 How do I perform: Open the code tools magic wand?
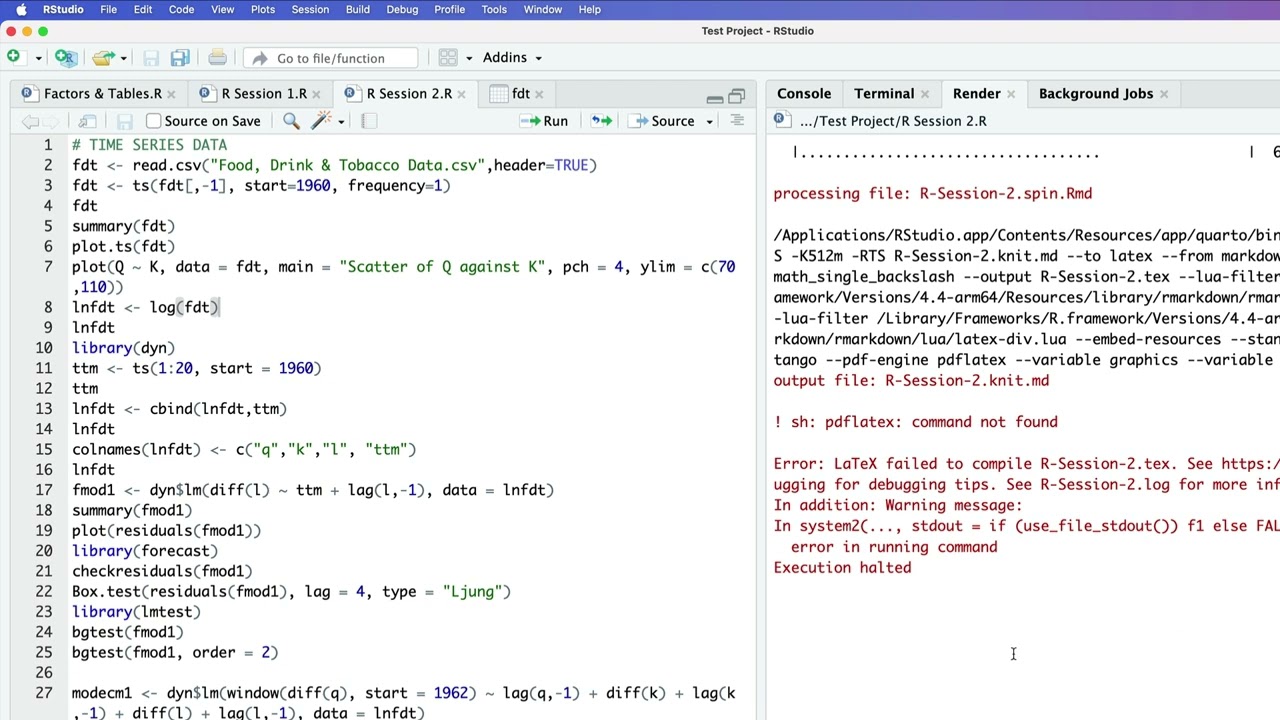(x=321, y=121)
